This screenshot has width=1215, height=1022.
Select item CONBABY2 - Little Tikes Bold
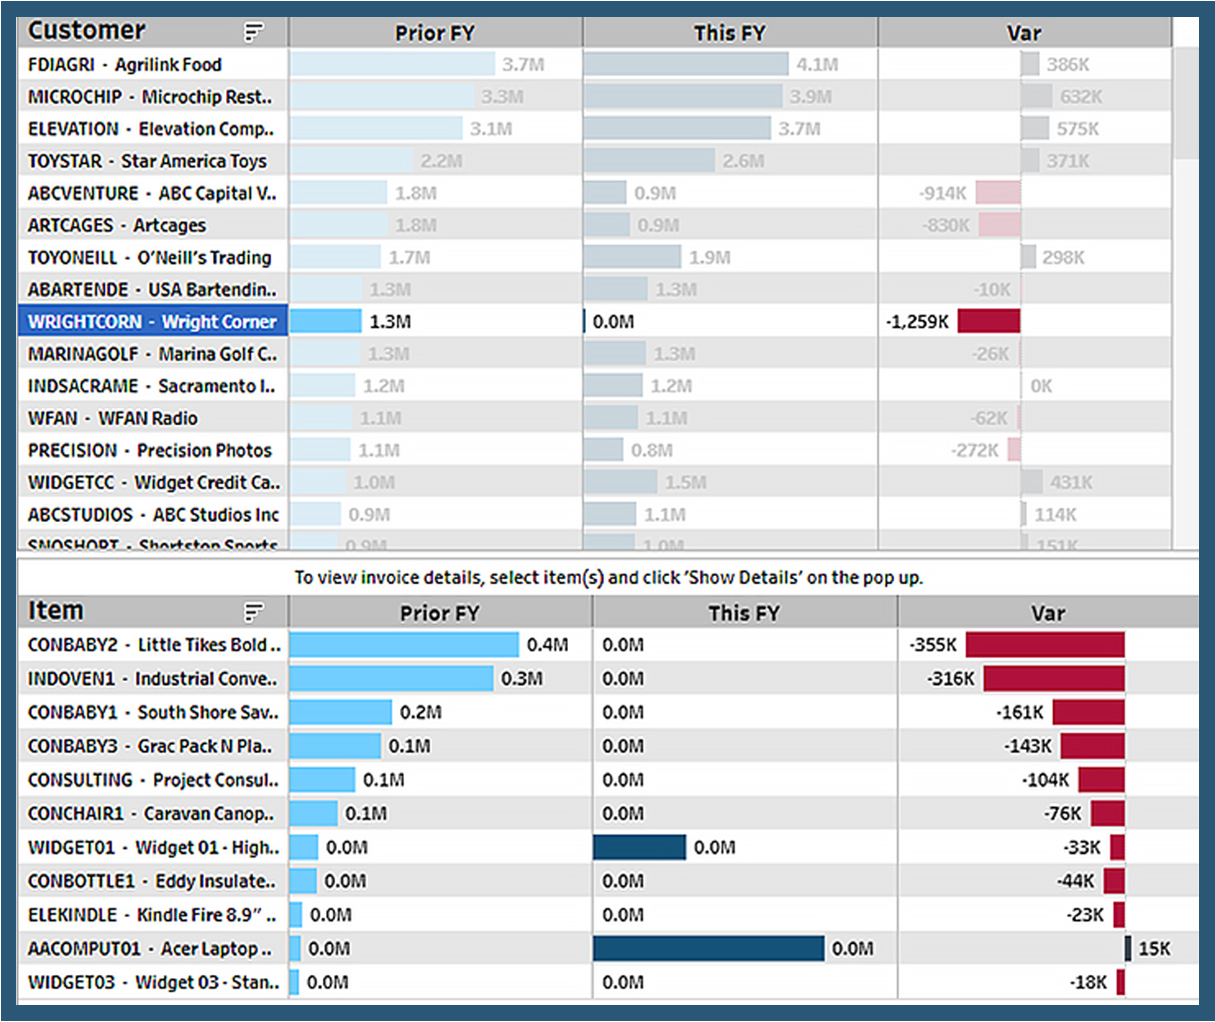click(x=153, y=645)
